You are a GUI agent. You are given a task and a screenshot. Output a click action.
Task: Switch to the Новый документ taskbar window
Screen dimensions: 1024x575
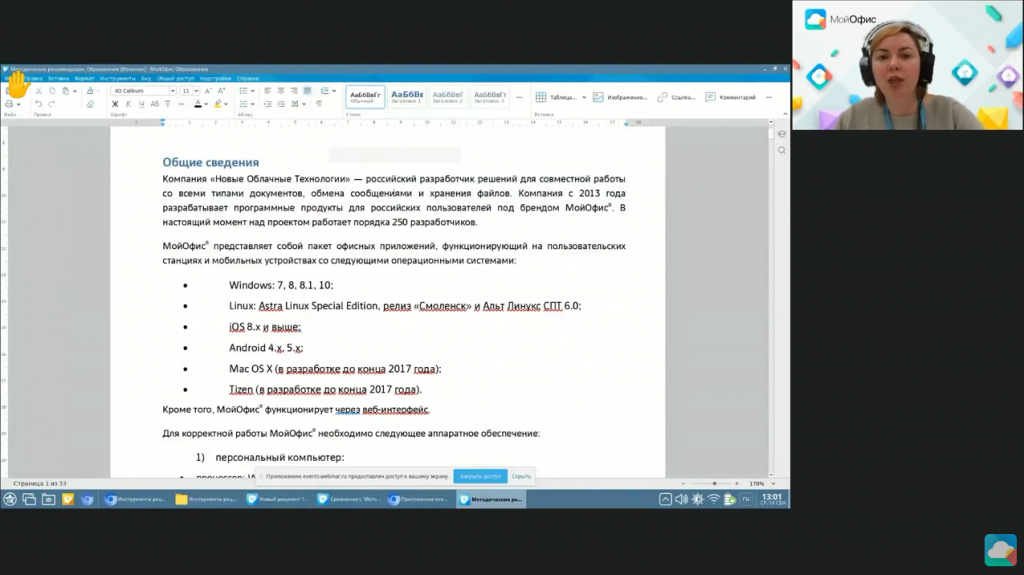pos(277,499)
